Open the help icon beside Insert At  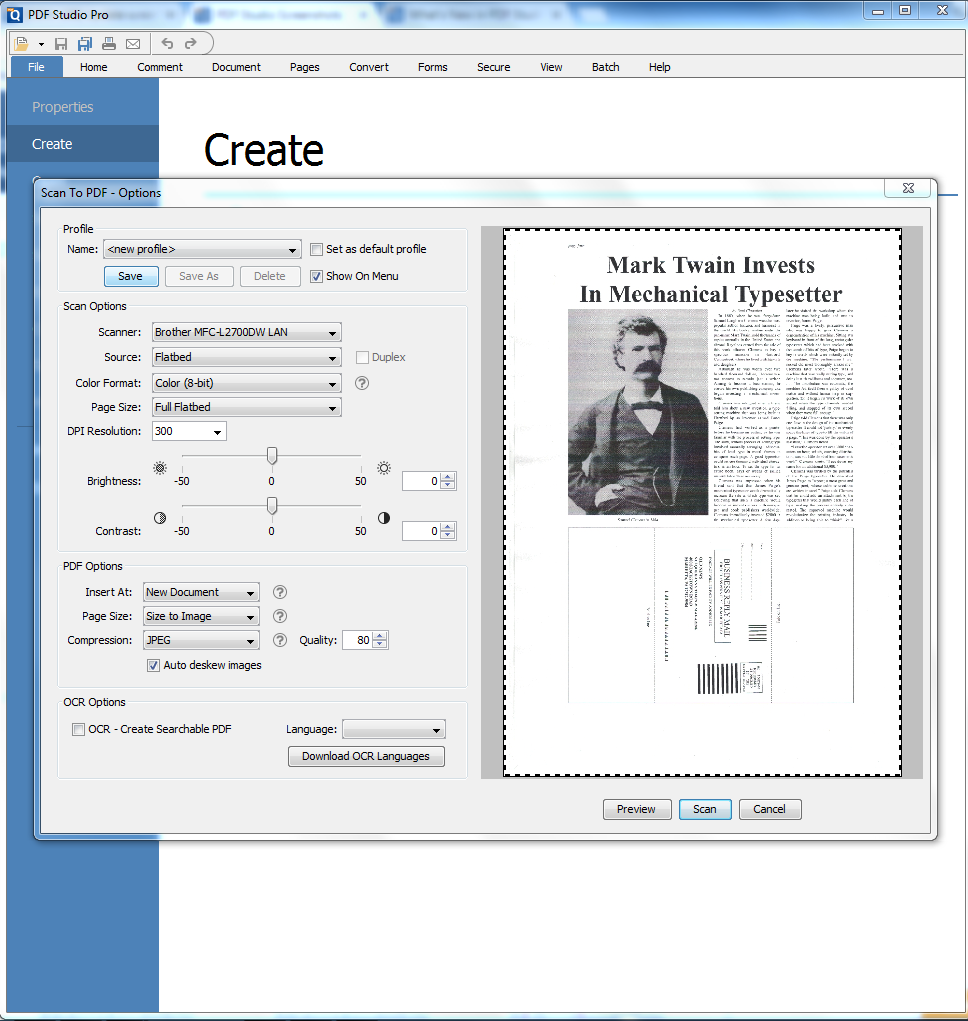click(280, 592)
